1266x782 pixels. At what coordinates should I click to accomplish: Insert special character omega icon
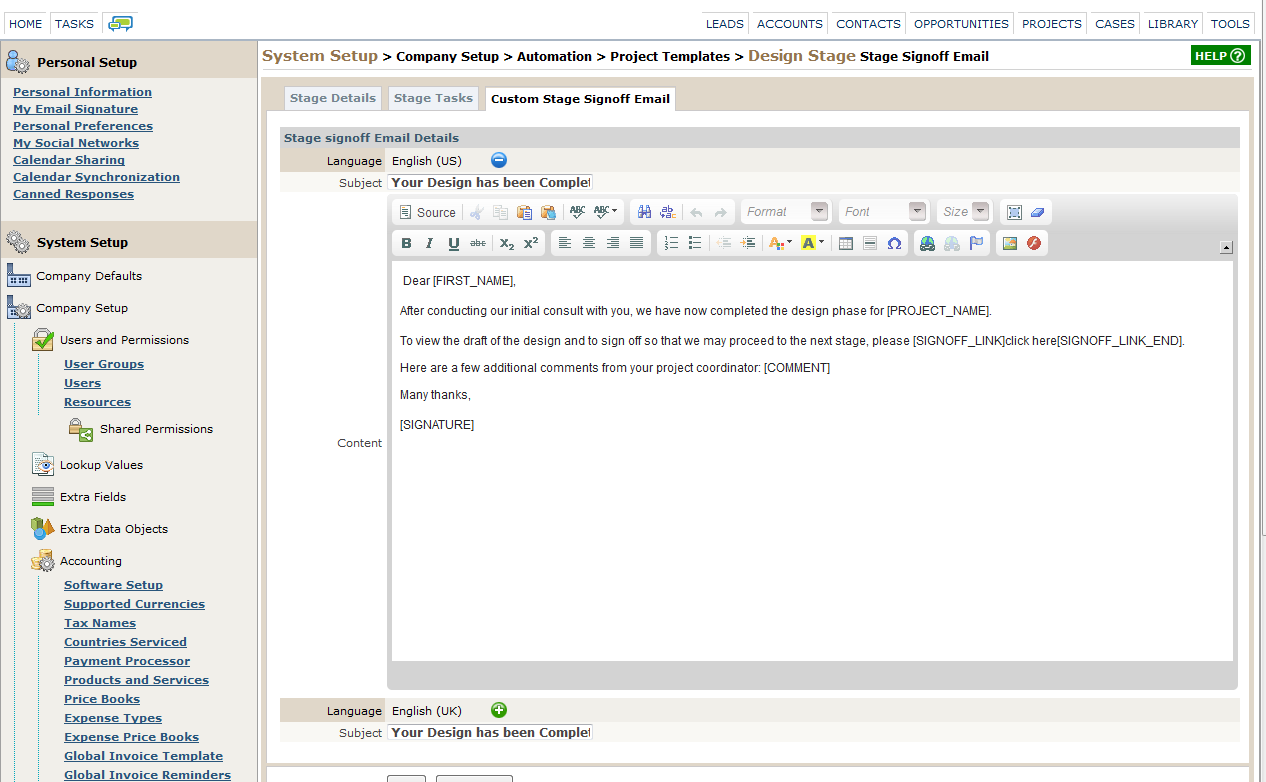pyautogui.click(x=894, y=243)
